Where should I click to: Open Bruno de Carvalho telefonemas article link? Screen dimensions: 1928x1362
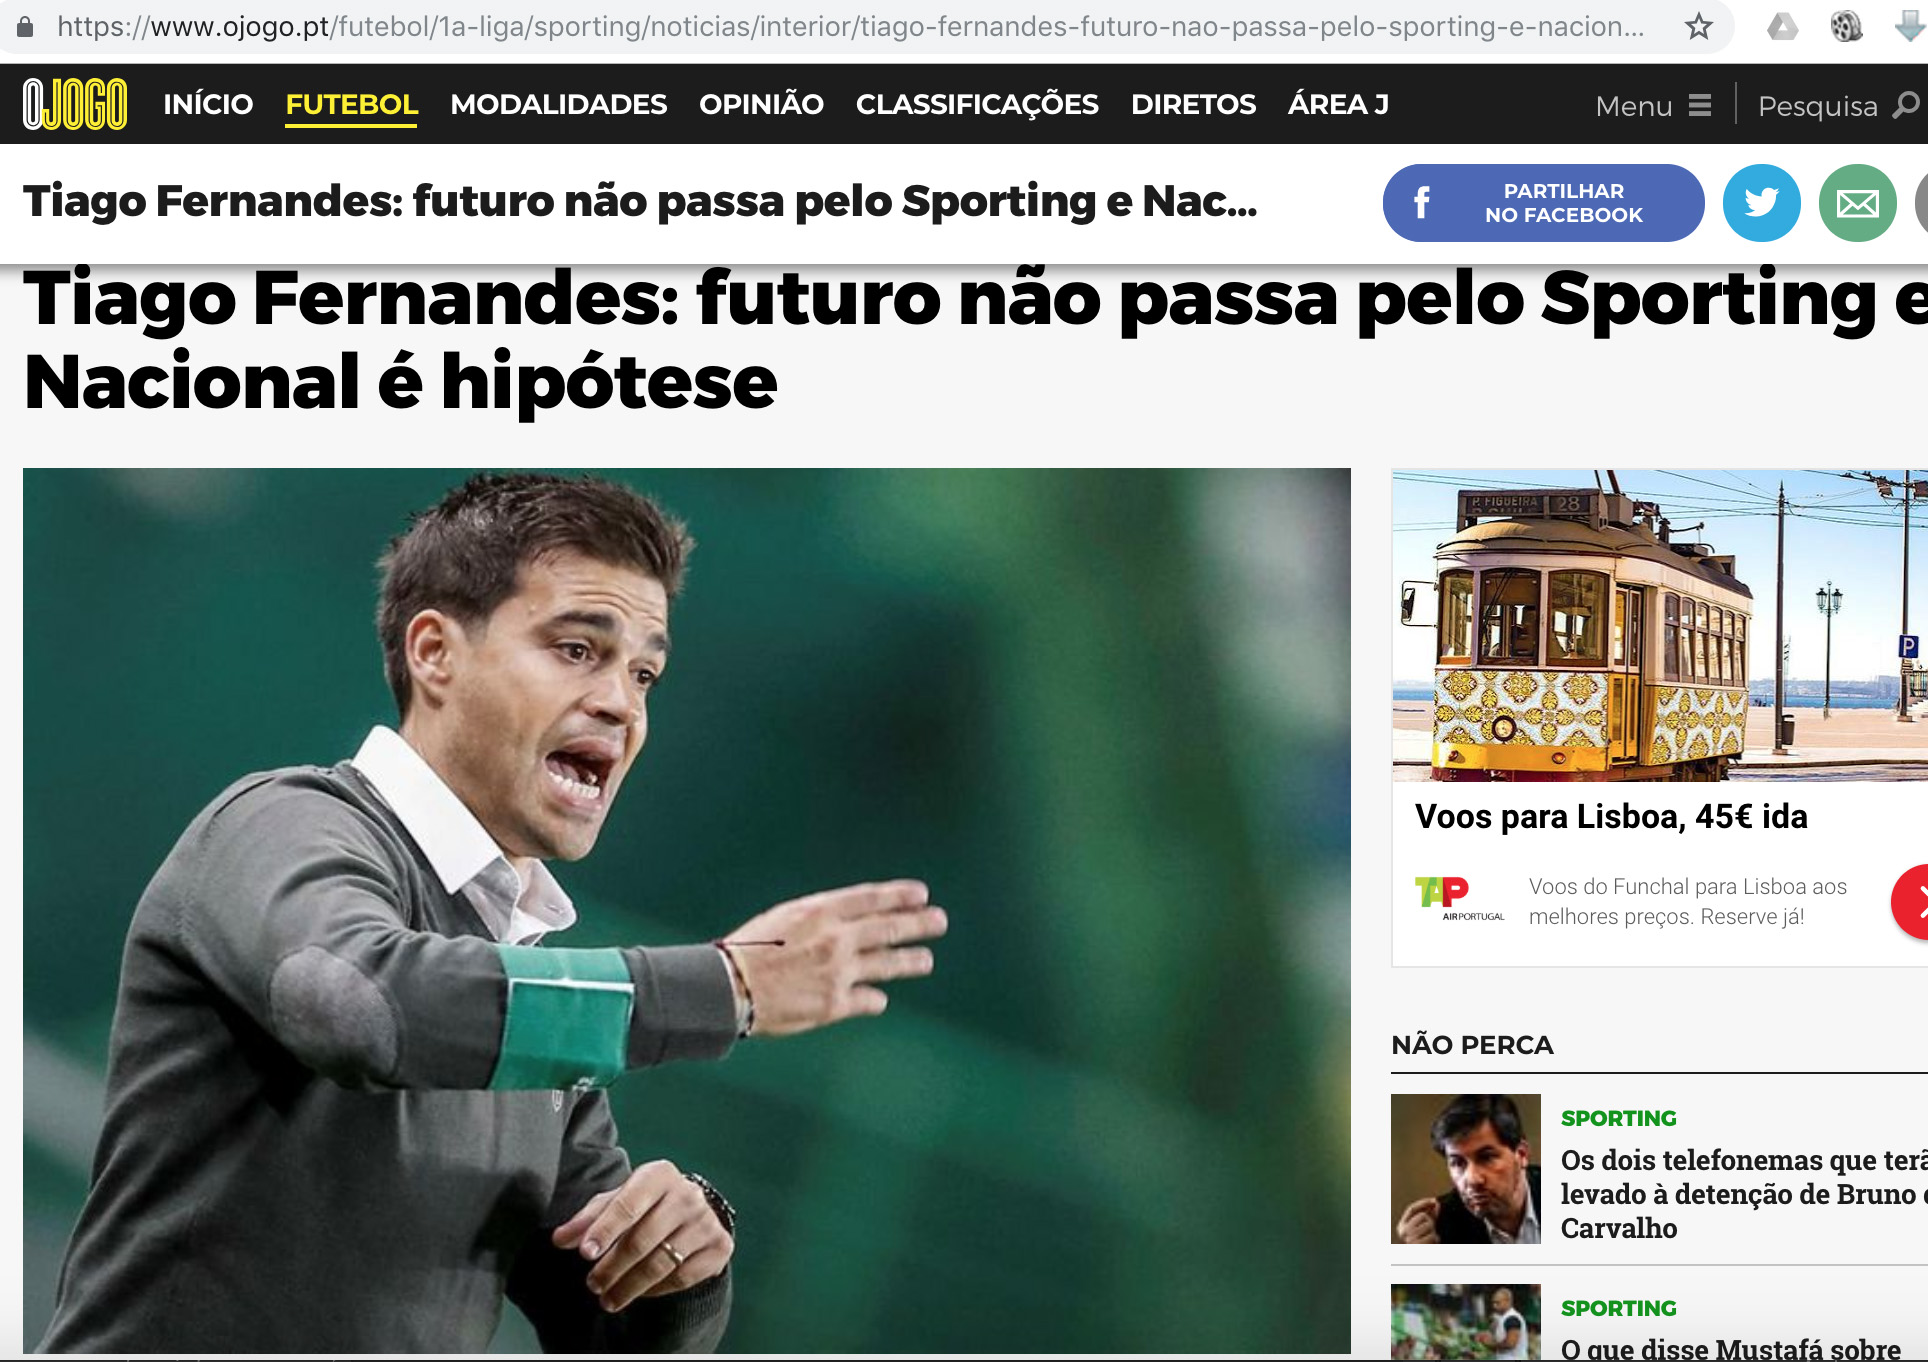pos(1743,1194)
